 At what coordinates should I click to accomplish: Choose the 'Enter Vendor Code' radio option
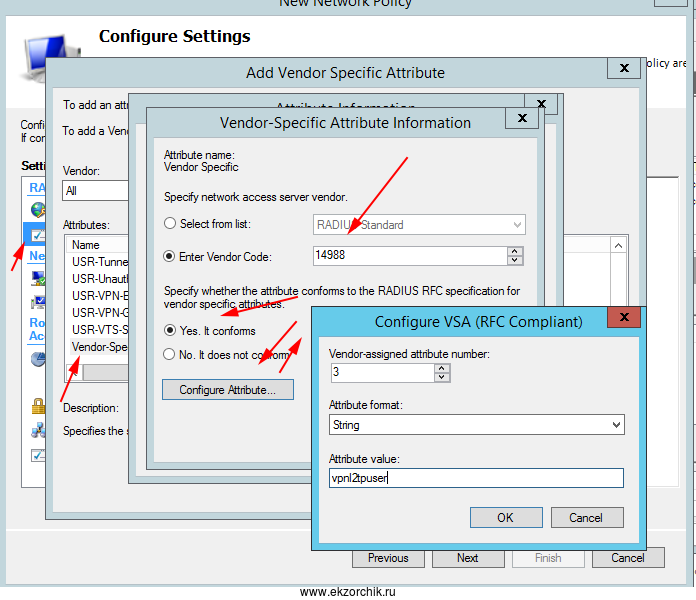pyautogui.click(x=170, y=257)
